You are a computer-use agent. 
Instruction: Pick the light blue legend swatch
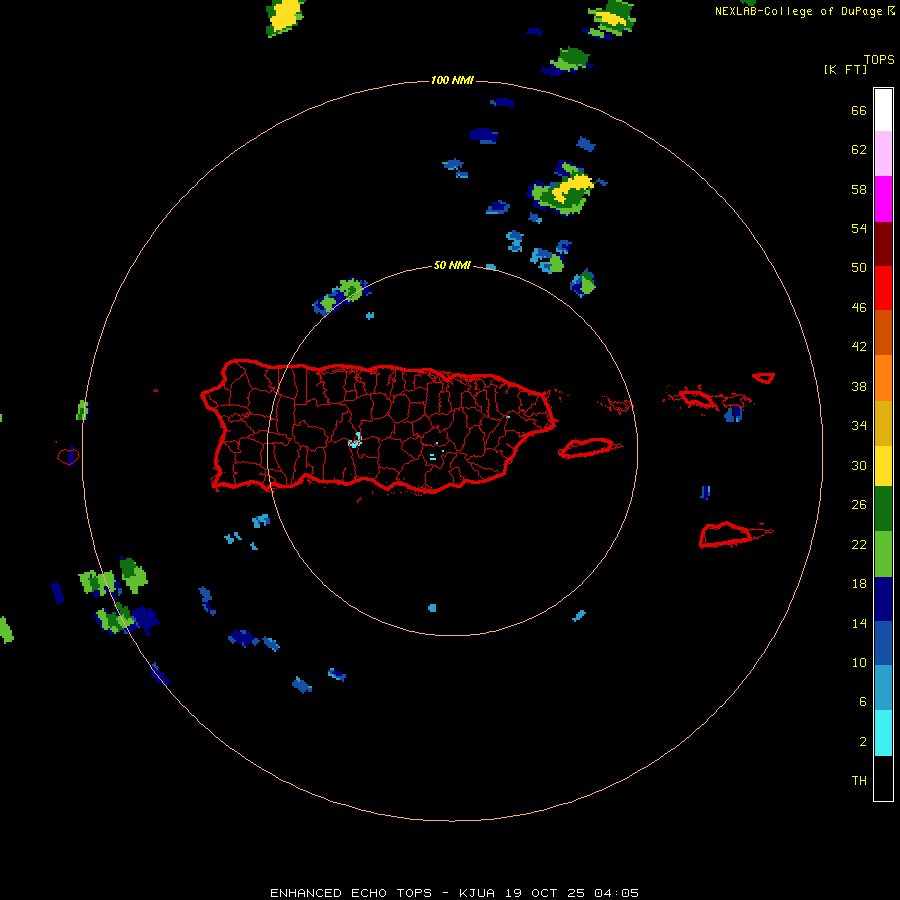(x=883, y=688)
